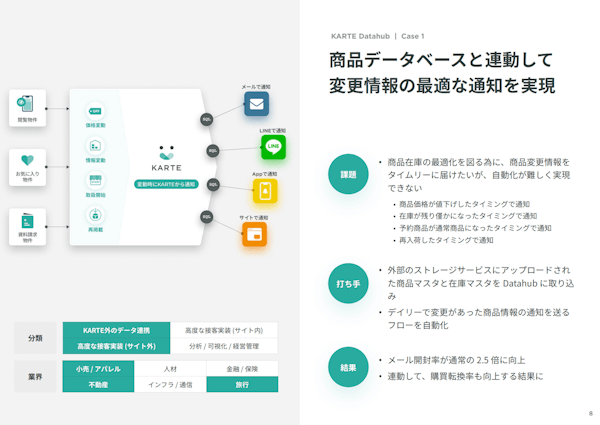Click the 業界 row header

point(35,377)
